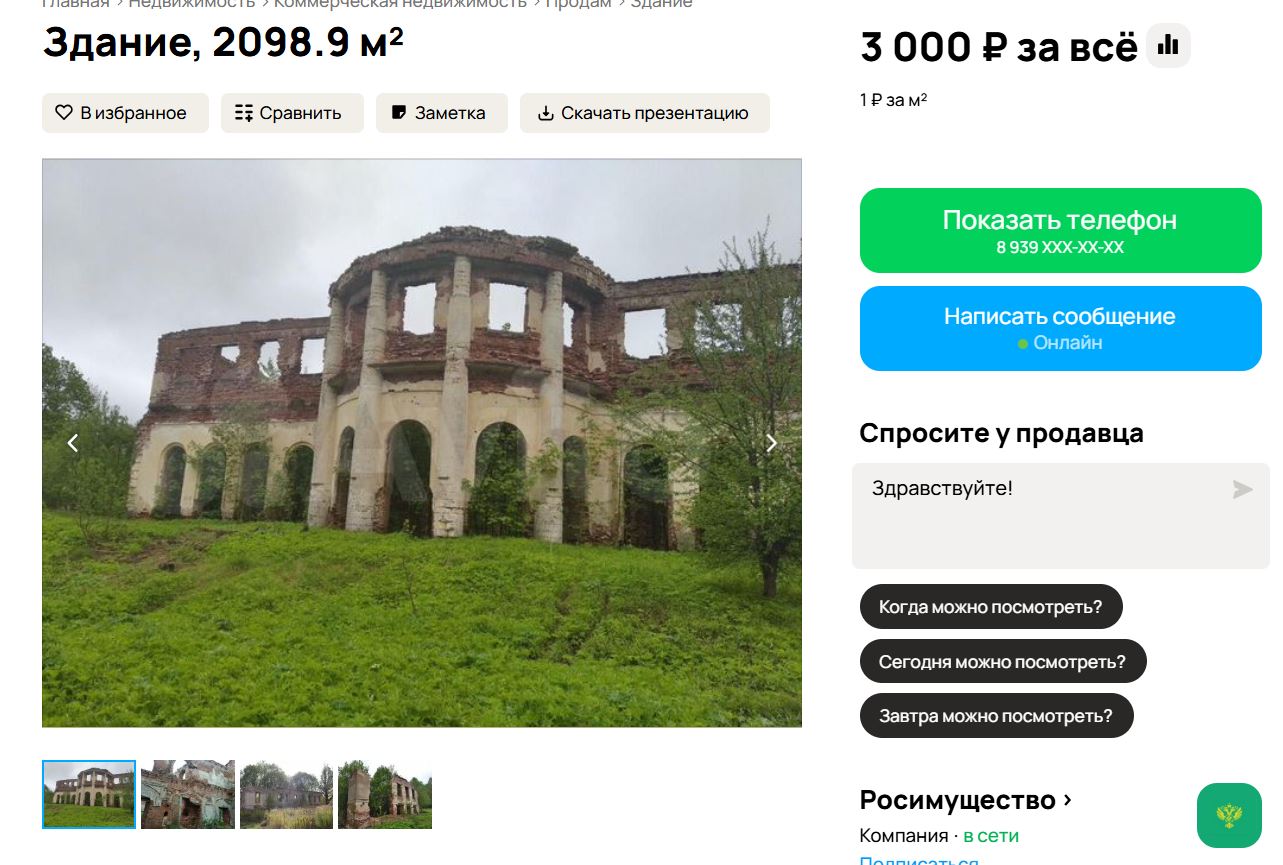Choose 'Завтра можно посмотреть?' quick question
This screenshot has height=865, width=1283.
point(996,716)
